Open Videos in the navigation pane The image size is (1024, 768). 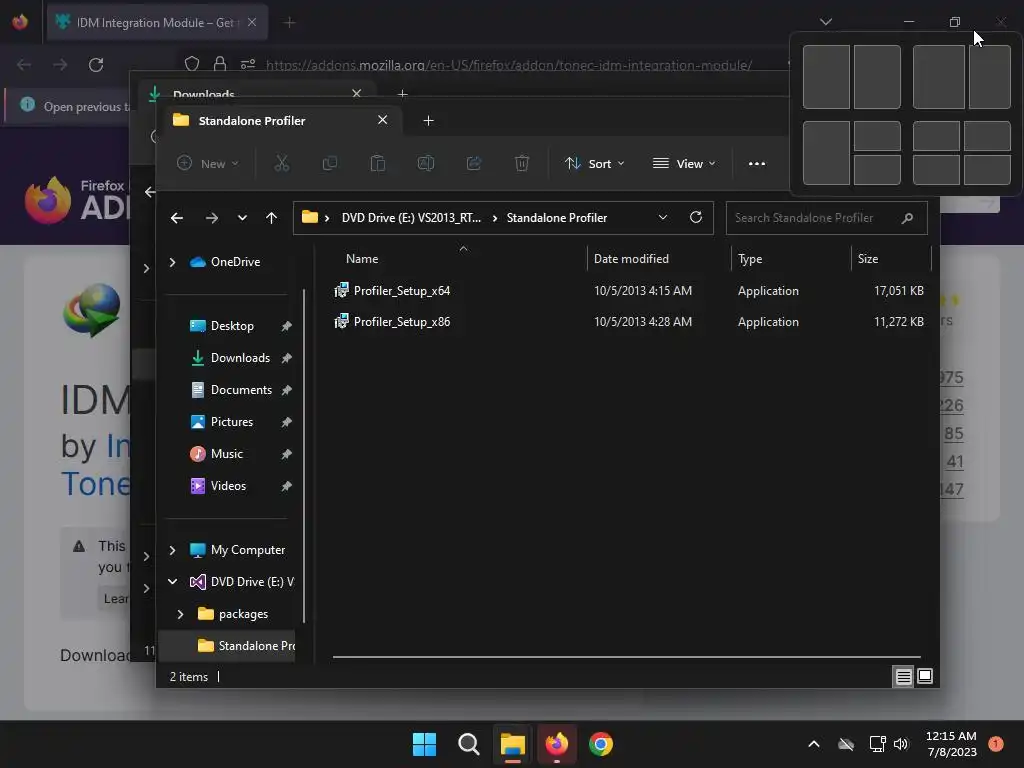pos(228,486)
